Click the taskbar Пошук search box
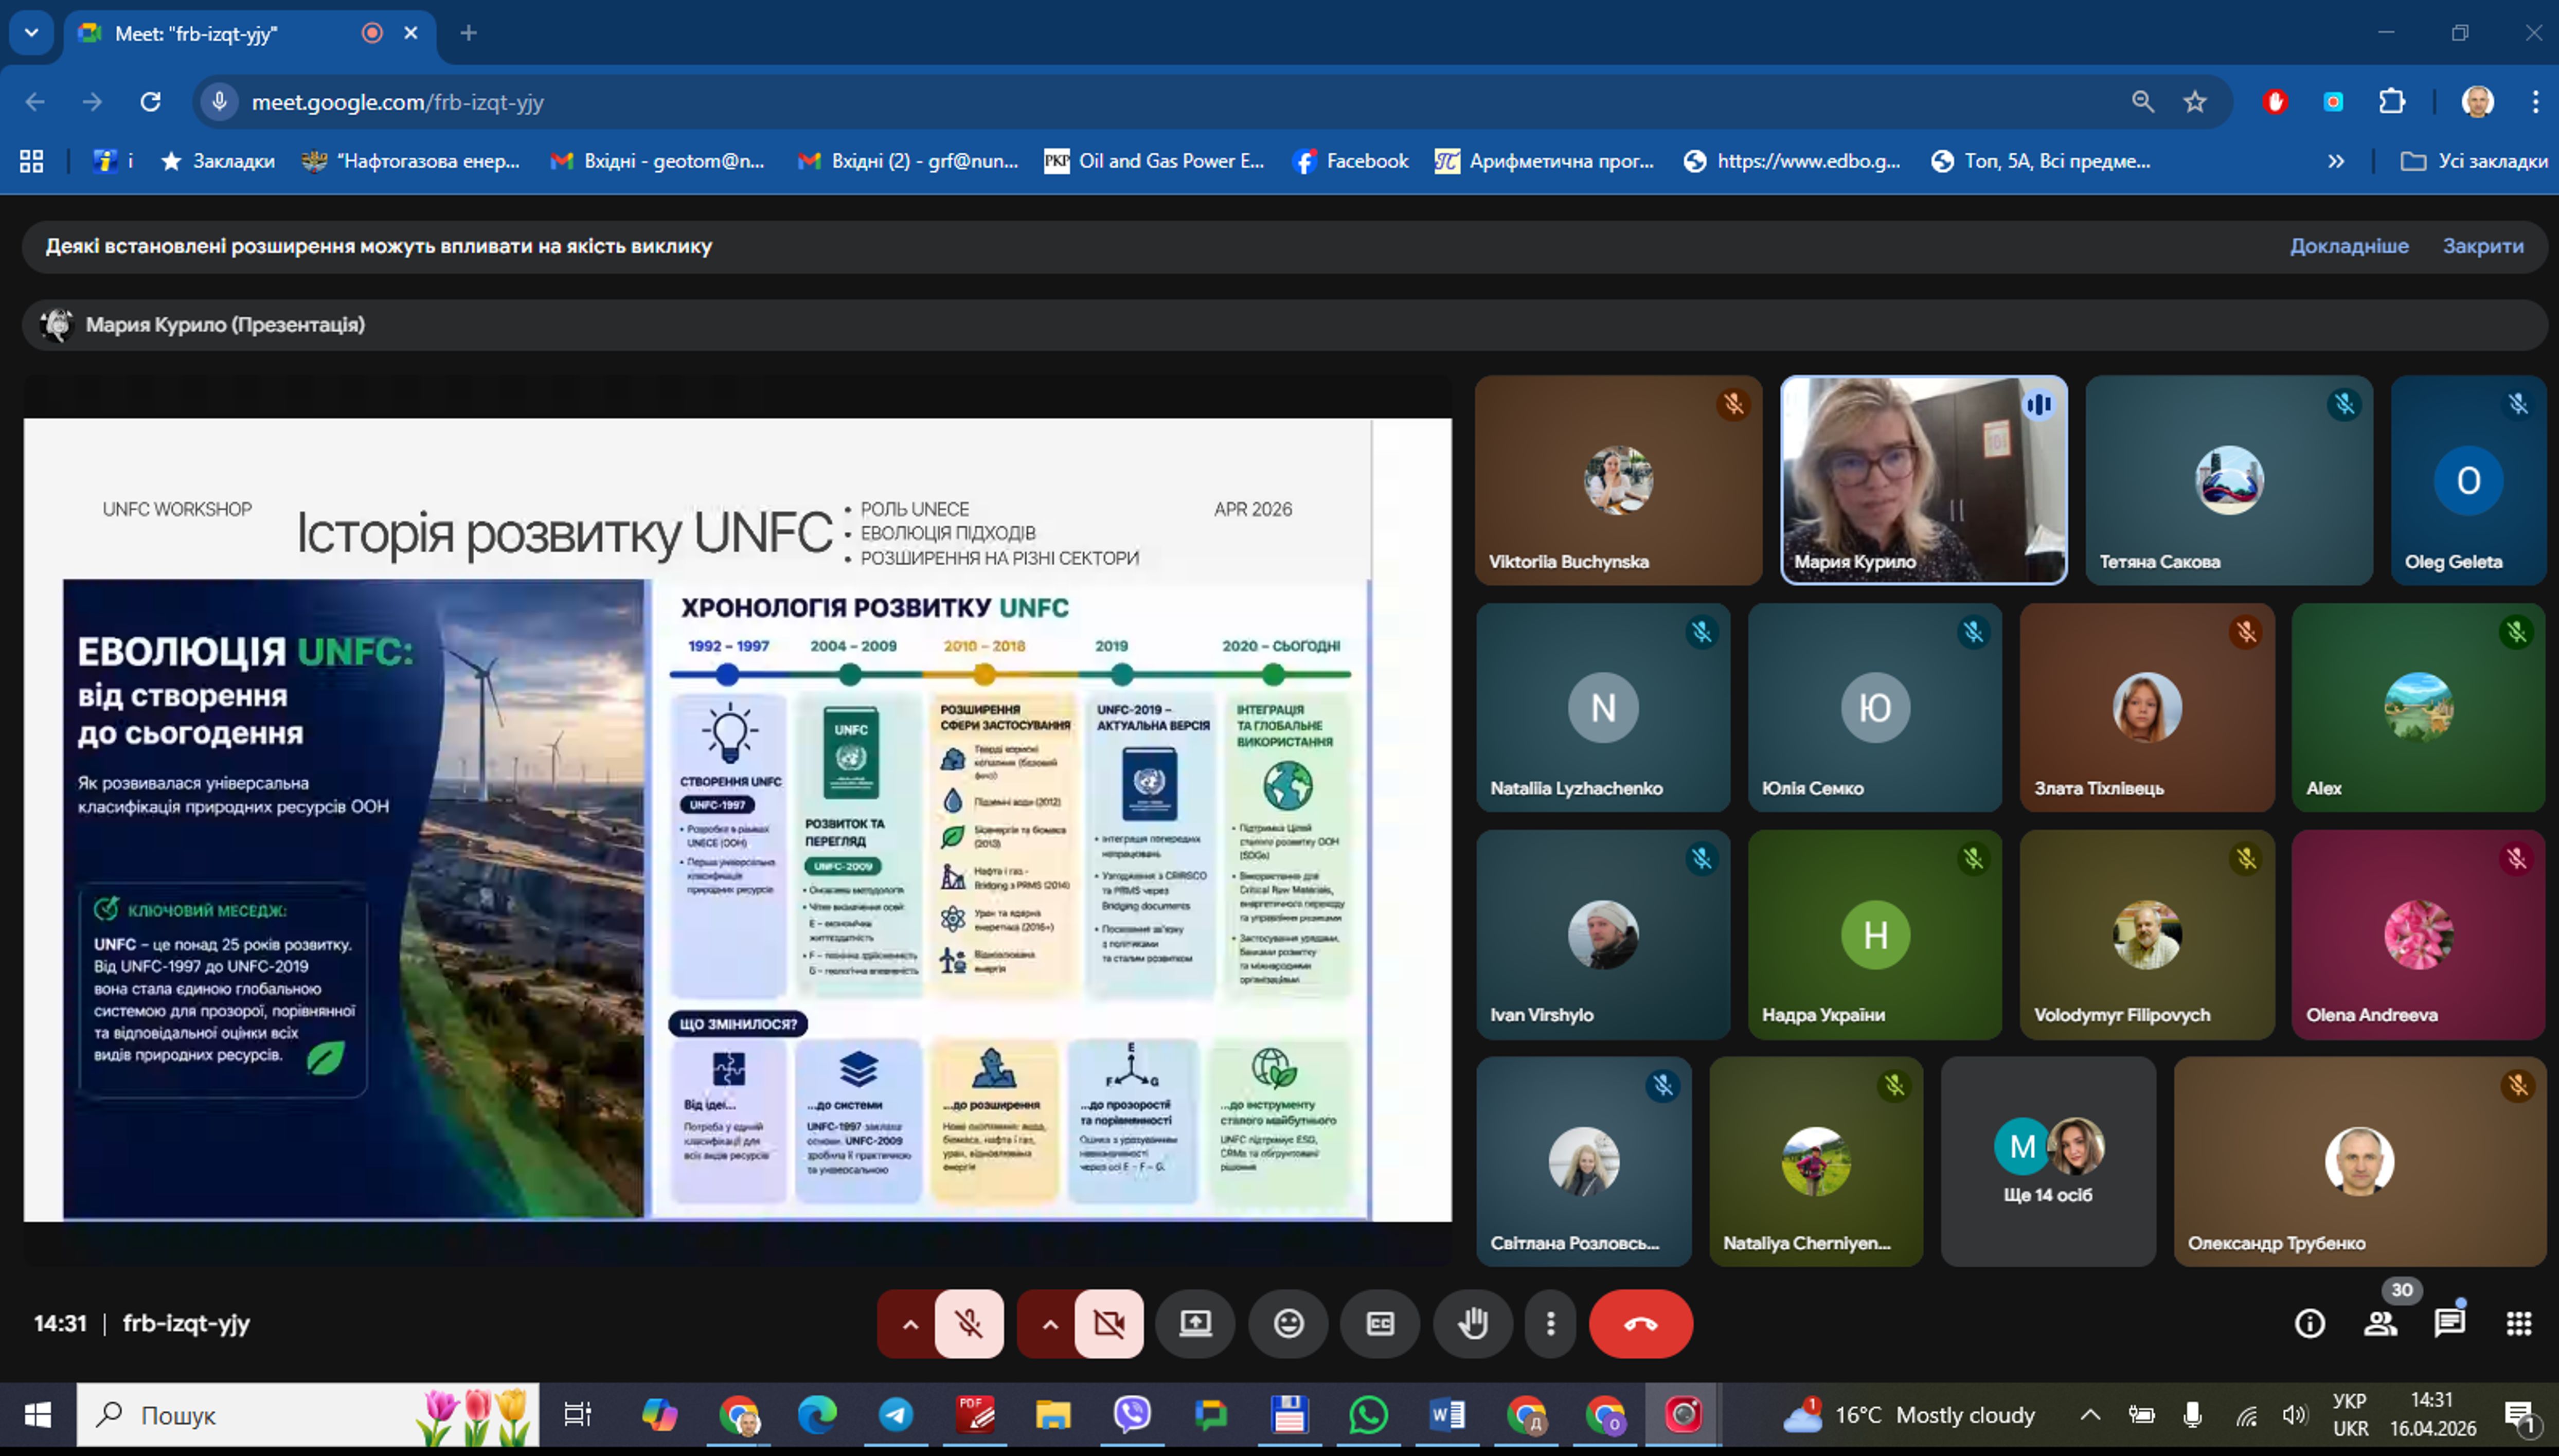 click(308, 1414)
